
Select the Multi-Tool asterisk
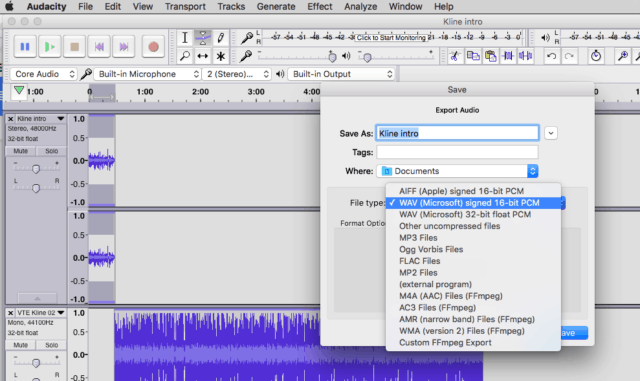click(220, 56)
